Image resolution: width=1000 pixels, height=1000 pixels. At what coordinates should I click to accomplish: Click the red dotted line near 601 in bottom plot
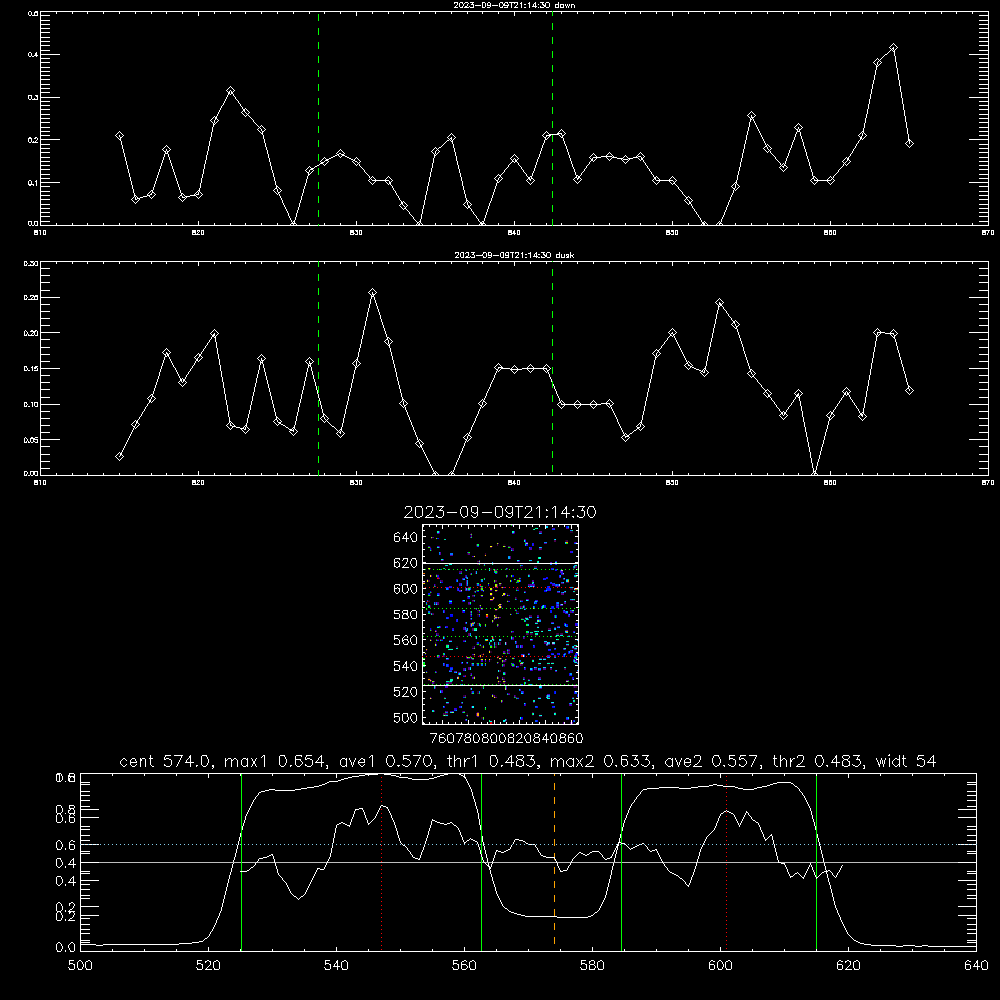(726, 861)
